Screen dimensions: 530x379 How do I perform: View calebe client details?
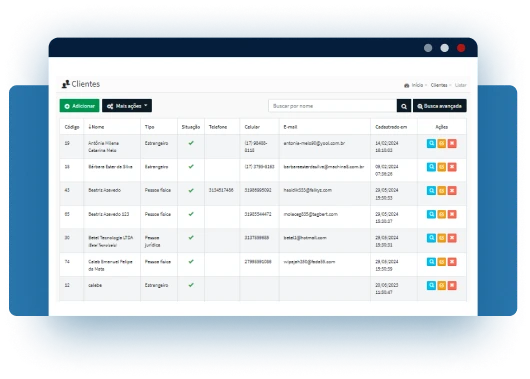(431, 285)
